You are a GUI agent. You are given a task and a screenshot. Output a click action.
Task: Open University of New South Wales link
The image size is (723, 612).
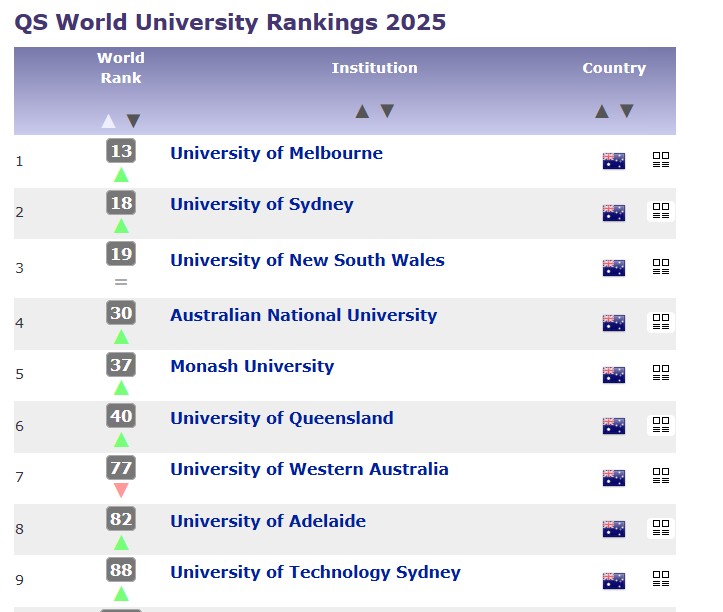307,260
